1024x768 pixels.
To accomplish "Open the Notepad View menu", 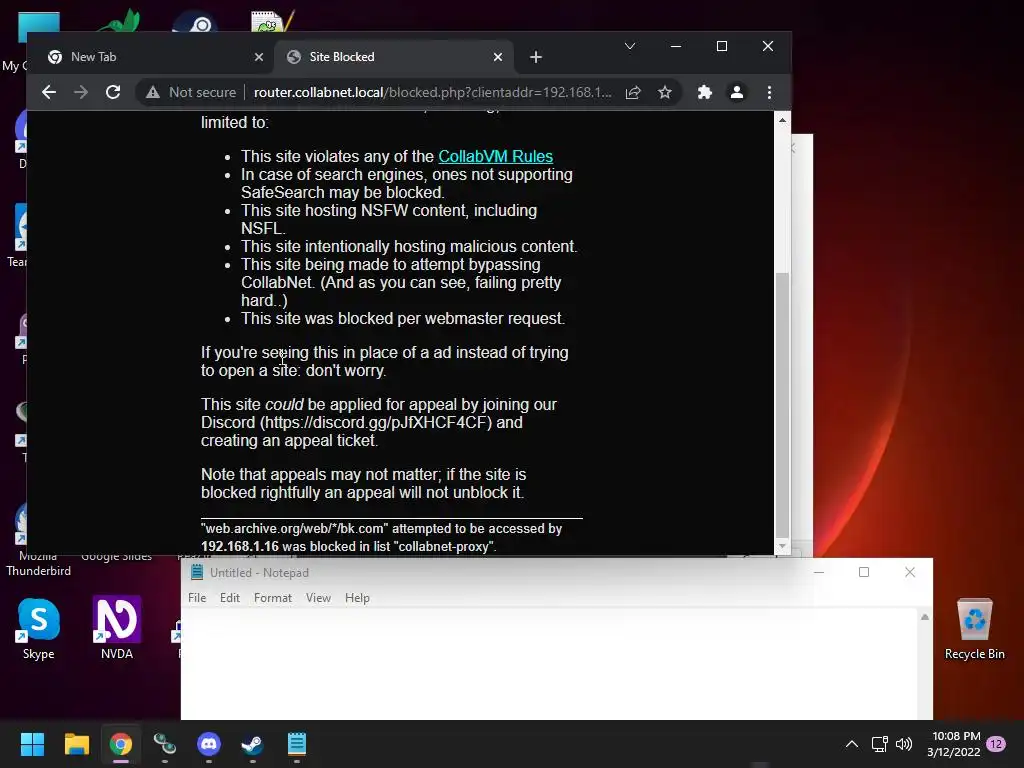I will (318, 598).
